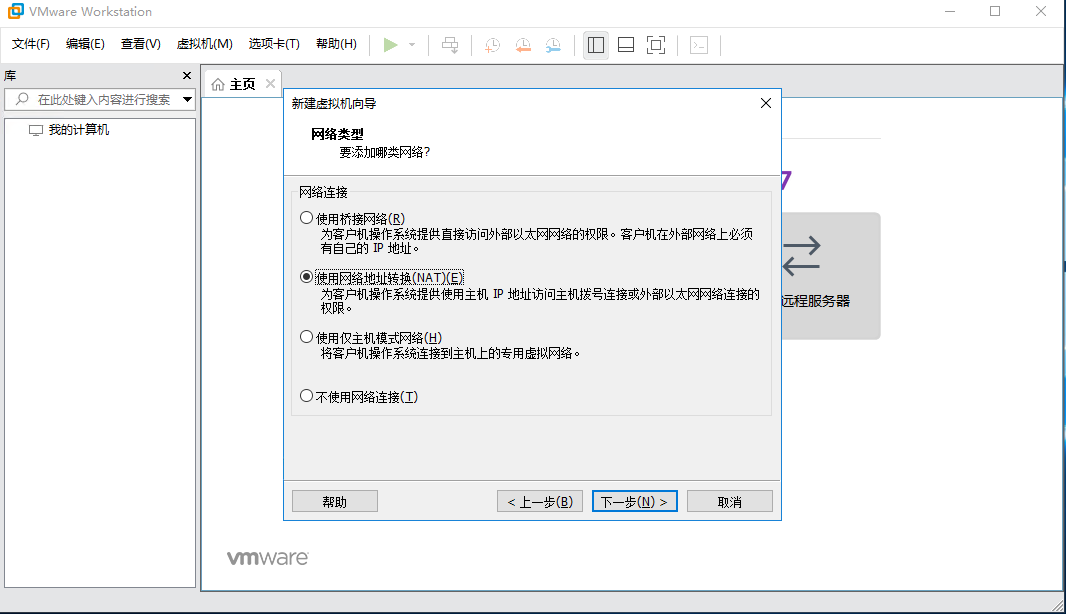
Task: Click the computer icon beside 我的计算机
Action: pos(35,130)
